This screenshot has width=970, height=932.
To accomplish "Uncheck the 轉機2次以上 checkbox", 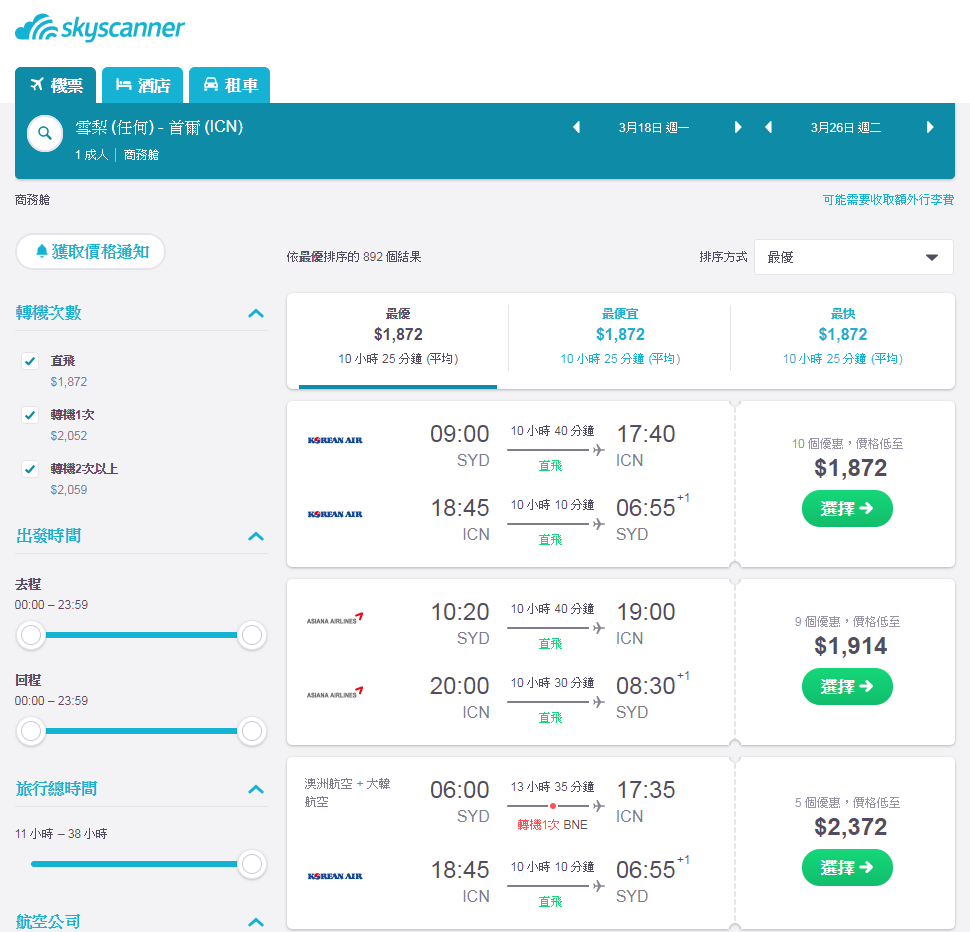I will pos(30,469).
